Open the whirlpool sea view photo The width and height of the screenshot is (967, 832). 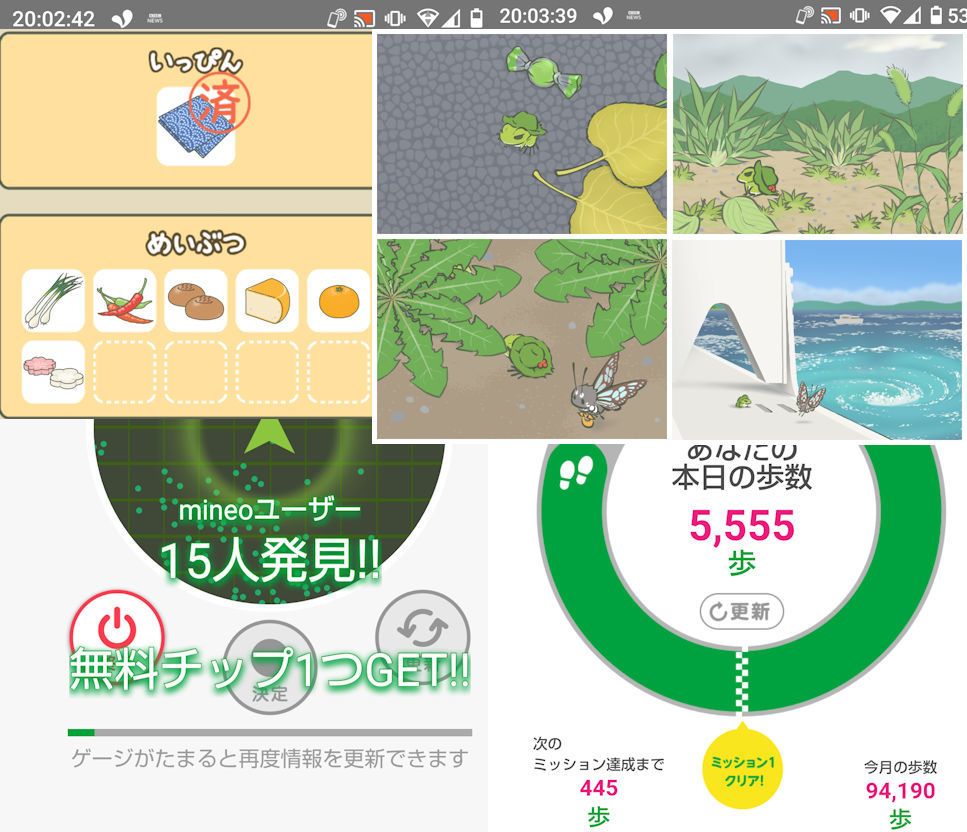point(817,339)
